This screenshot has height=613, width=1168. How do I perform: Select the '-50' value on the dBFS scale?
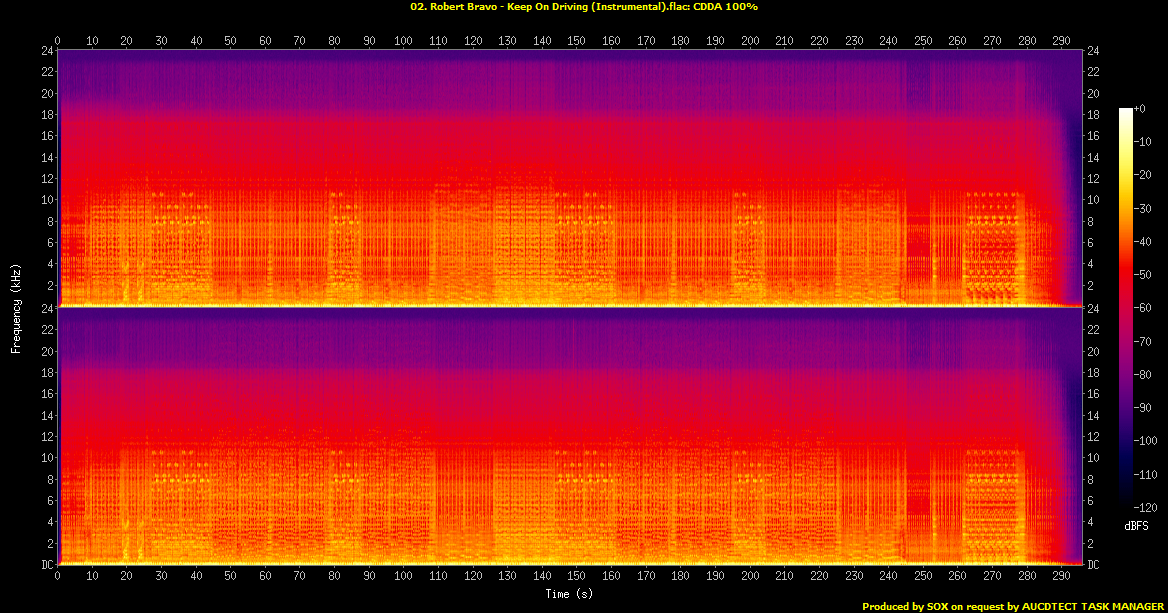(1142, 275)
